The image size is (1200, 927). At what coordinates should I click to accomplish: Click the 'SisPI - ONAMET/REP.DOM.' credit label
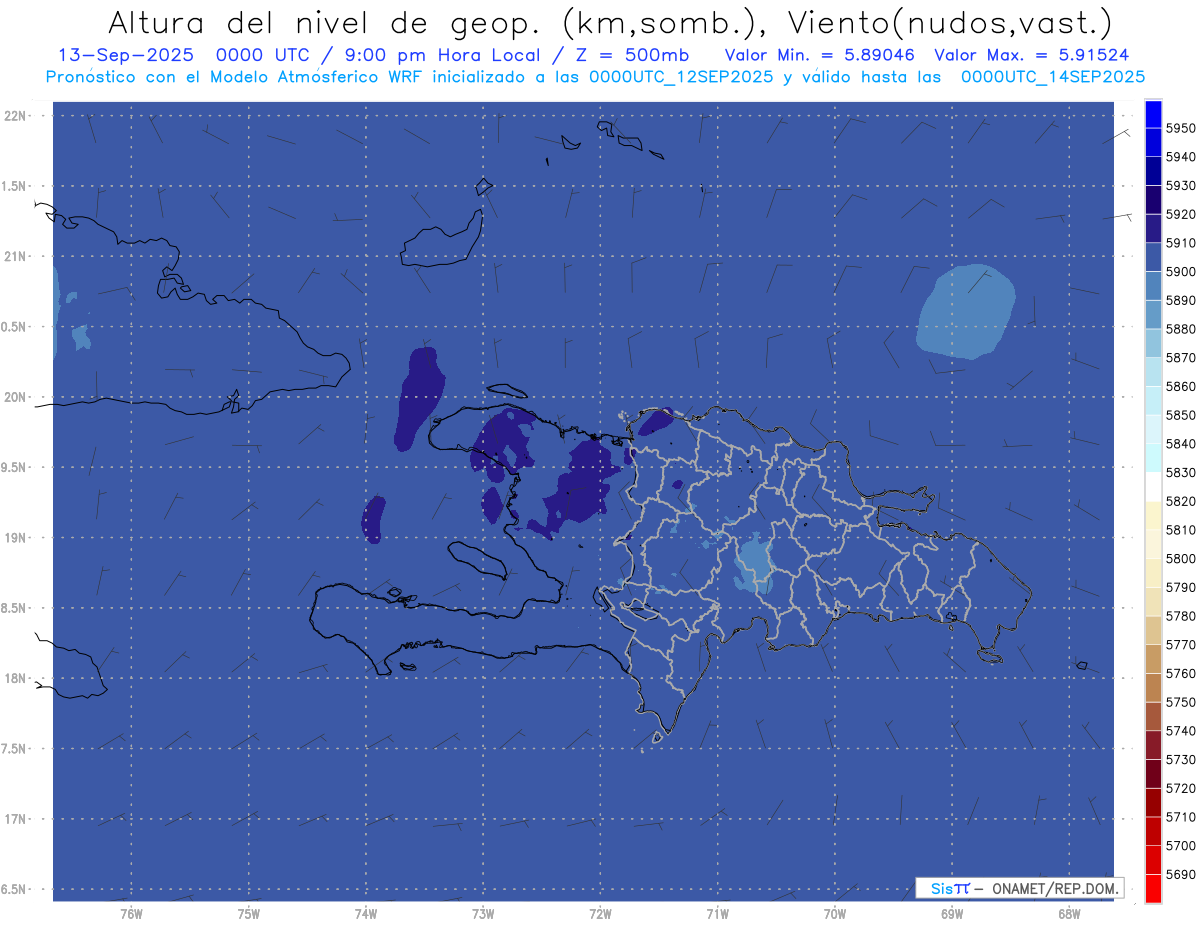[1020, 888]
